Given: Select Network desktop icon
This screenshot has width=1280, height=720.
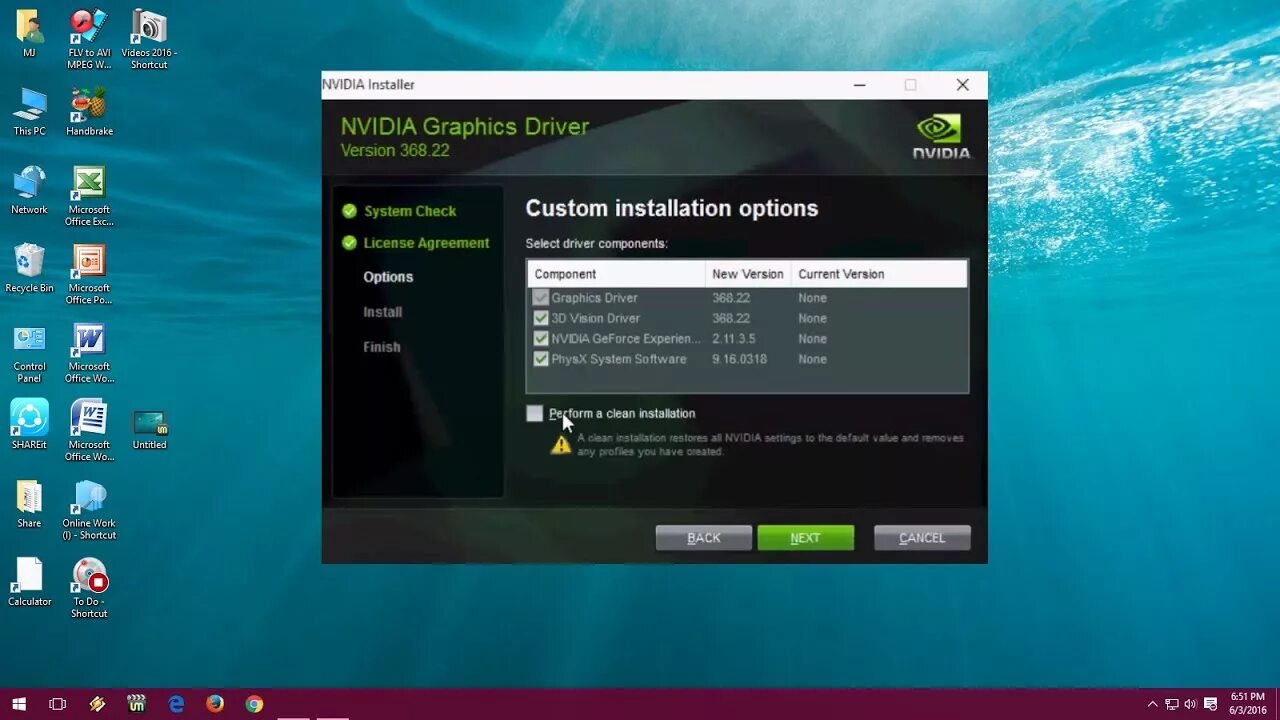Looking at the screenshot, I should pyautogui.click(x=29, y=190).
